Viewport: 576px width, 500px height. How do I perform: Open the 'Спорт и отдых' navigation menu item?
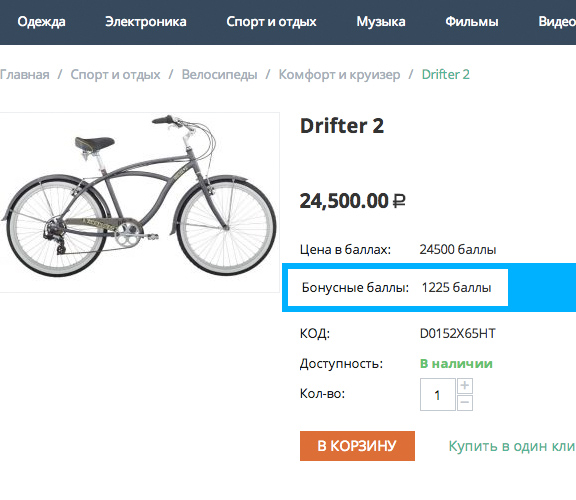271,22
